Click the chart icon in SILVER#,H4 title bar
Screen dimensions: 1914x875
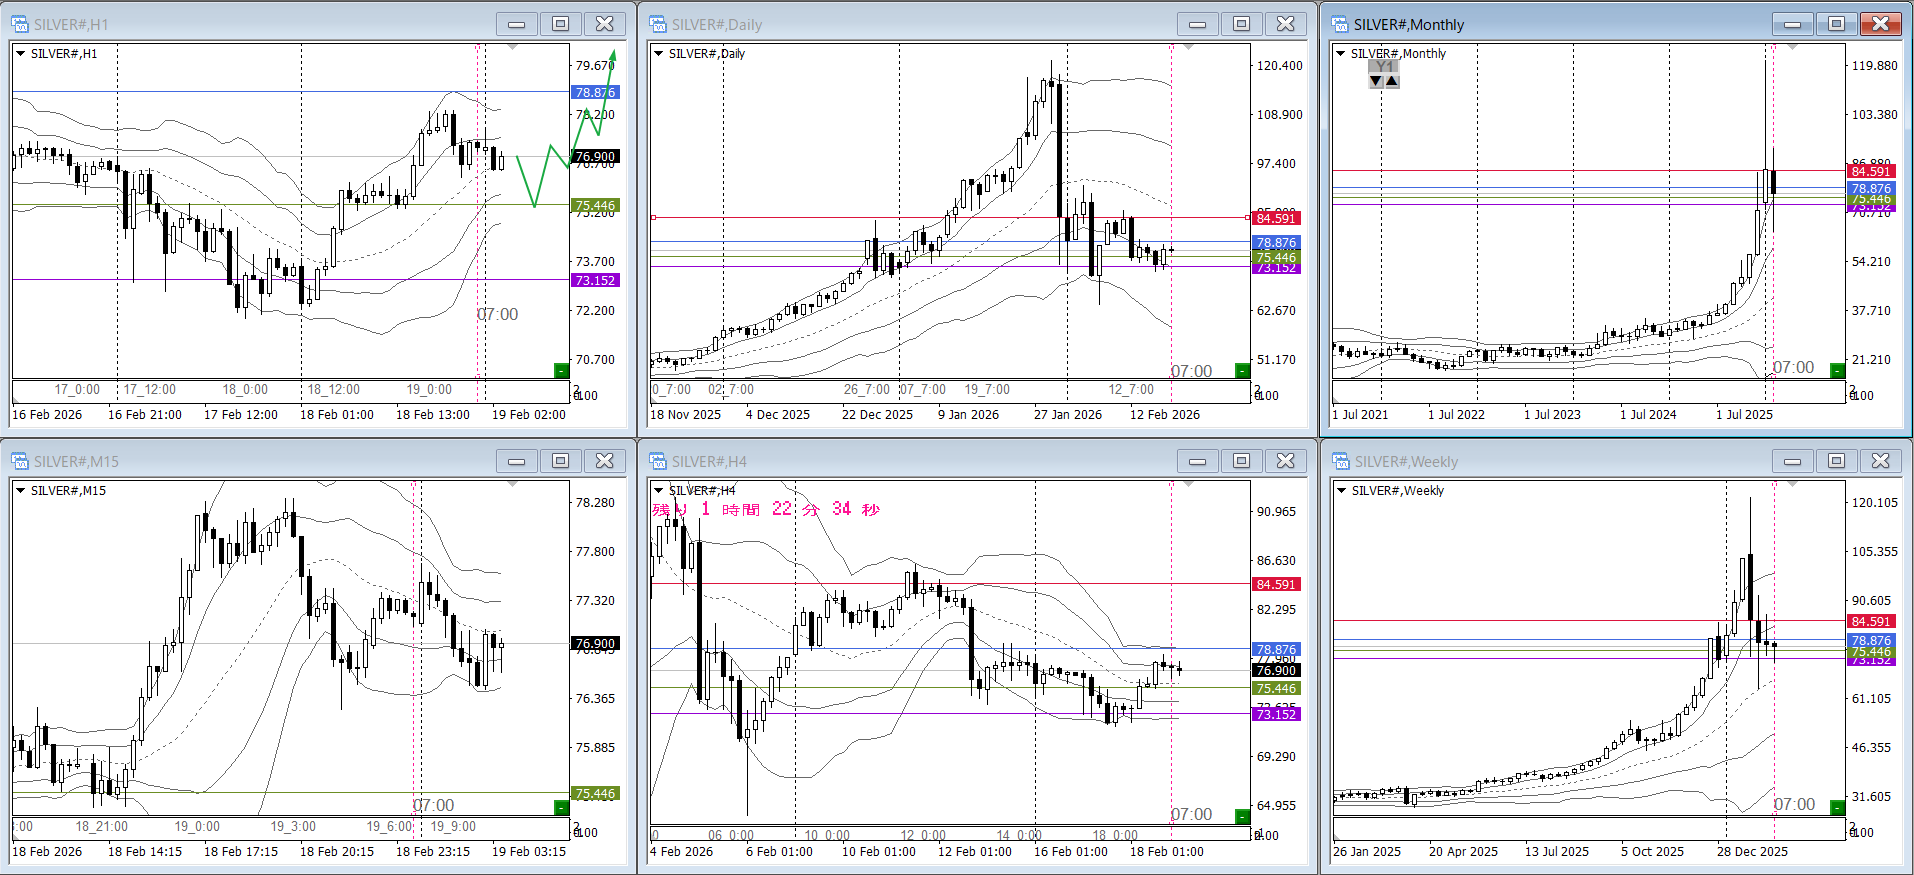tap(657, 461)
